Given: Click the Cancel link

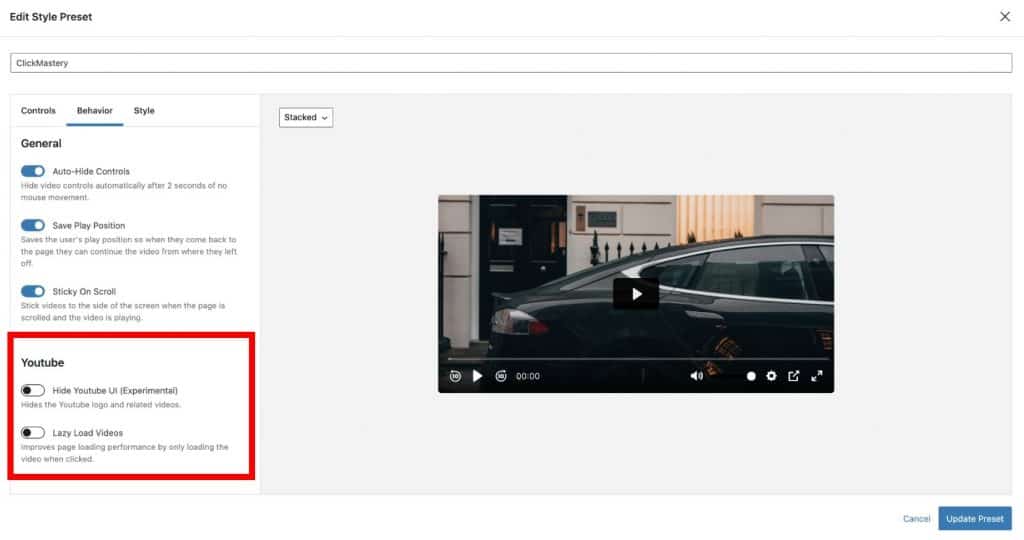Looking at the screenshot, I should coord(916,519).
